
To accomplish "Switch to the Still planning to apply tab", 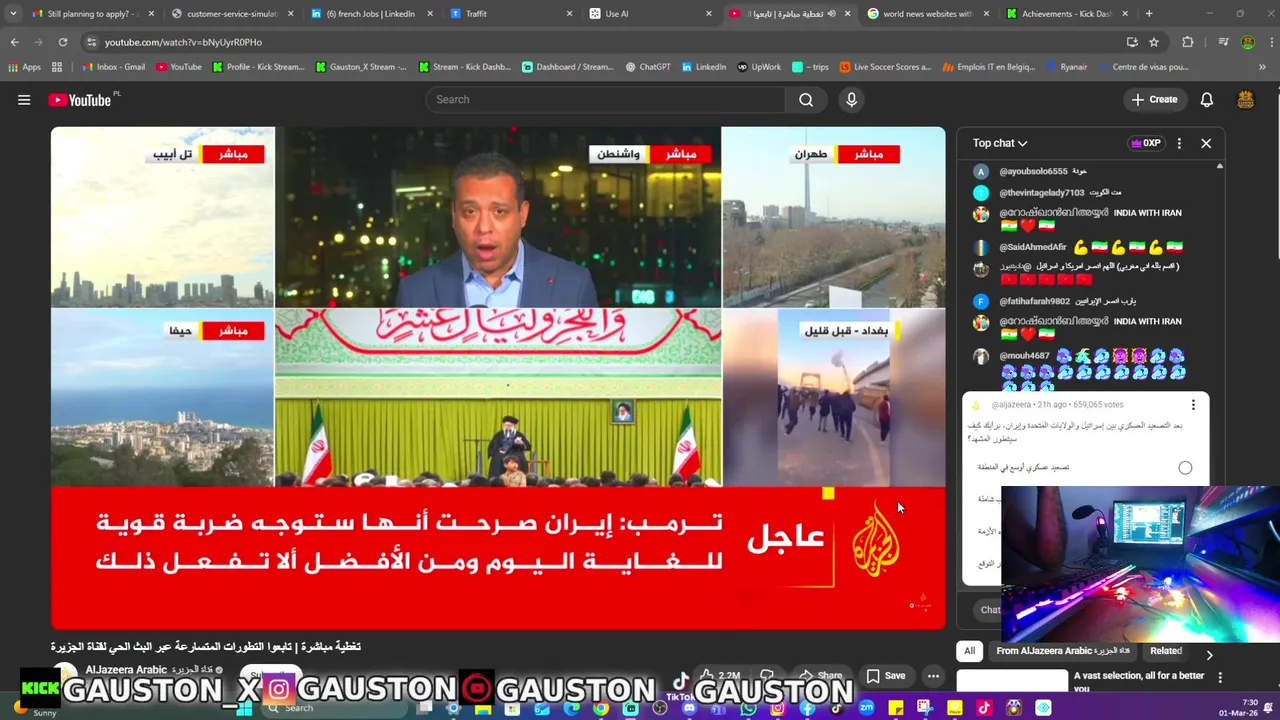I will 92,14.
